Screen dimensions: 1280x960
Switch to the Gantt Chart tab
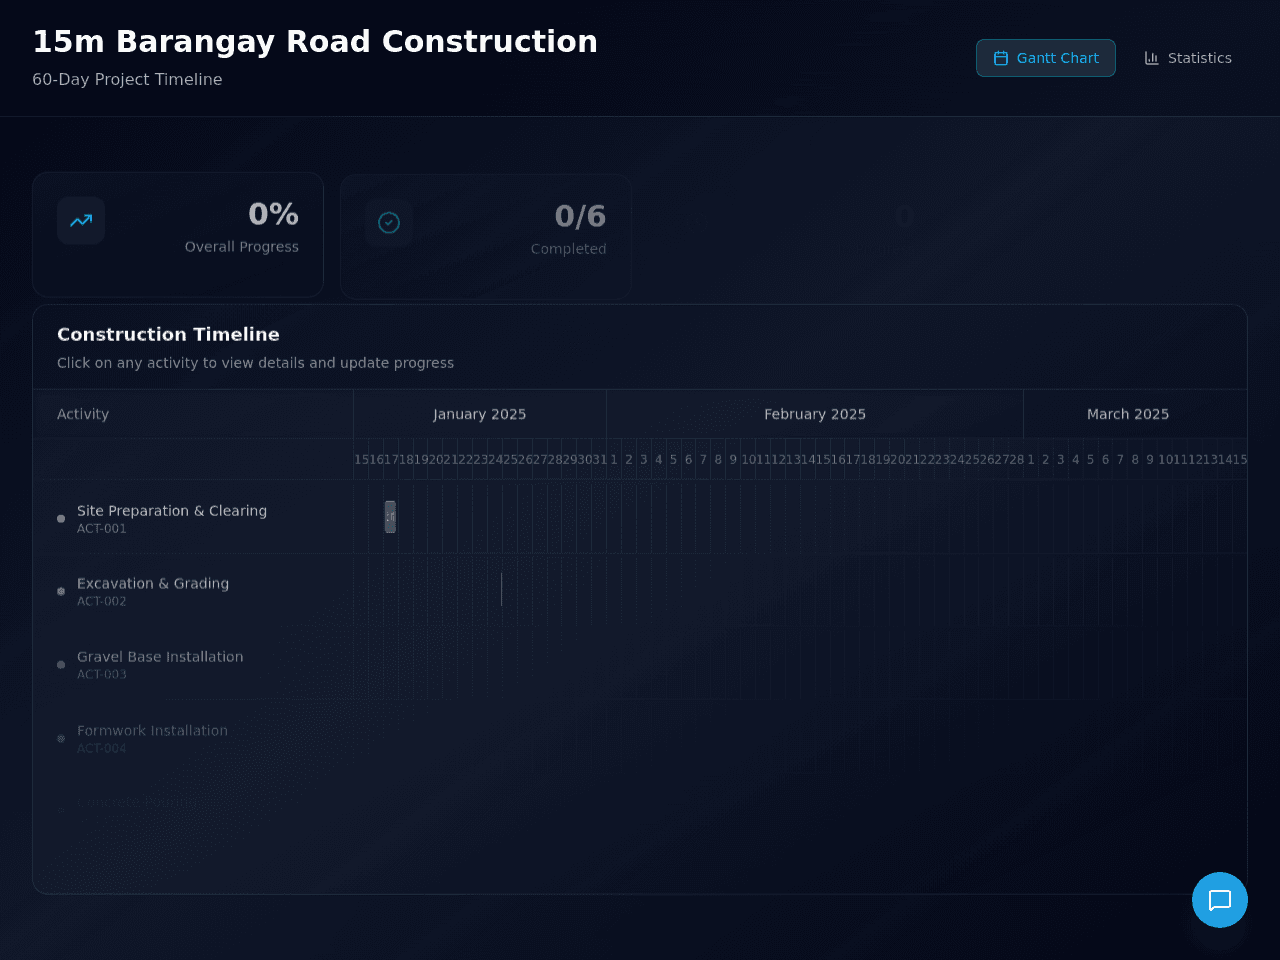click(1046, 58)
